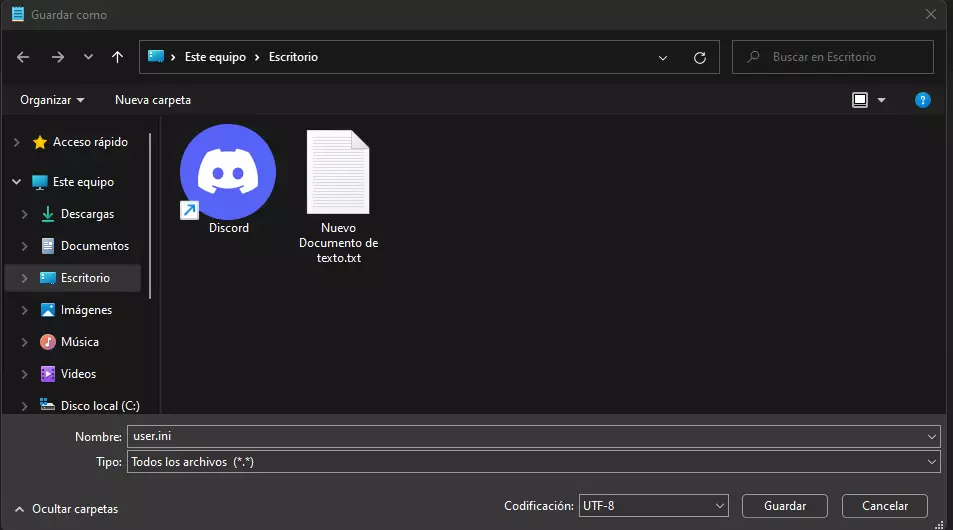This screenshot has width=953, height=530.
Task: Go forward with the right arrow
Action: [58, 57]
